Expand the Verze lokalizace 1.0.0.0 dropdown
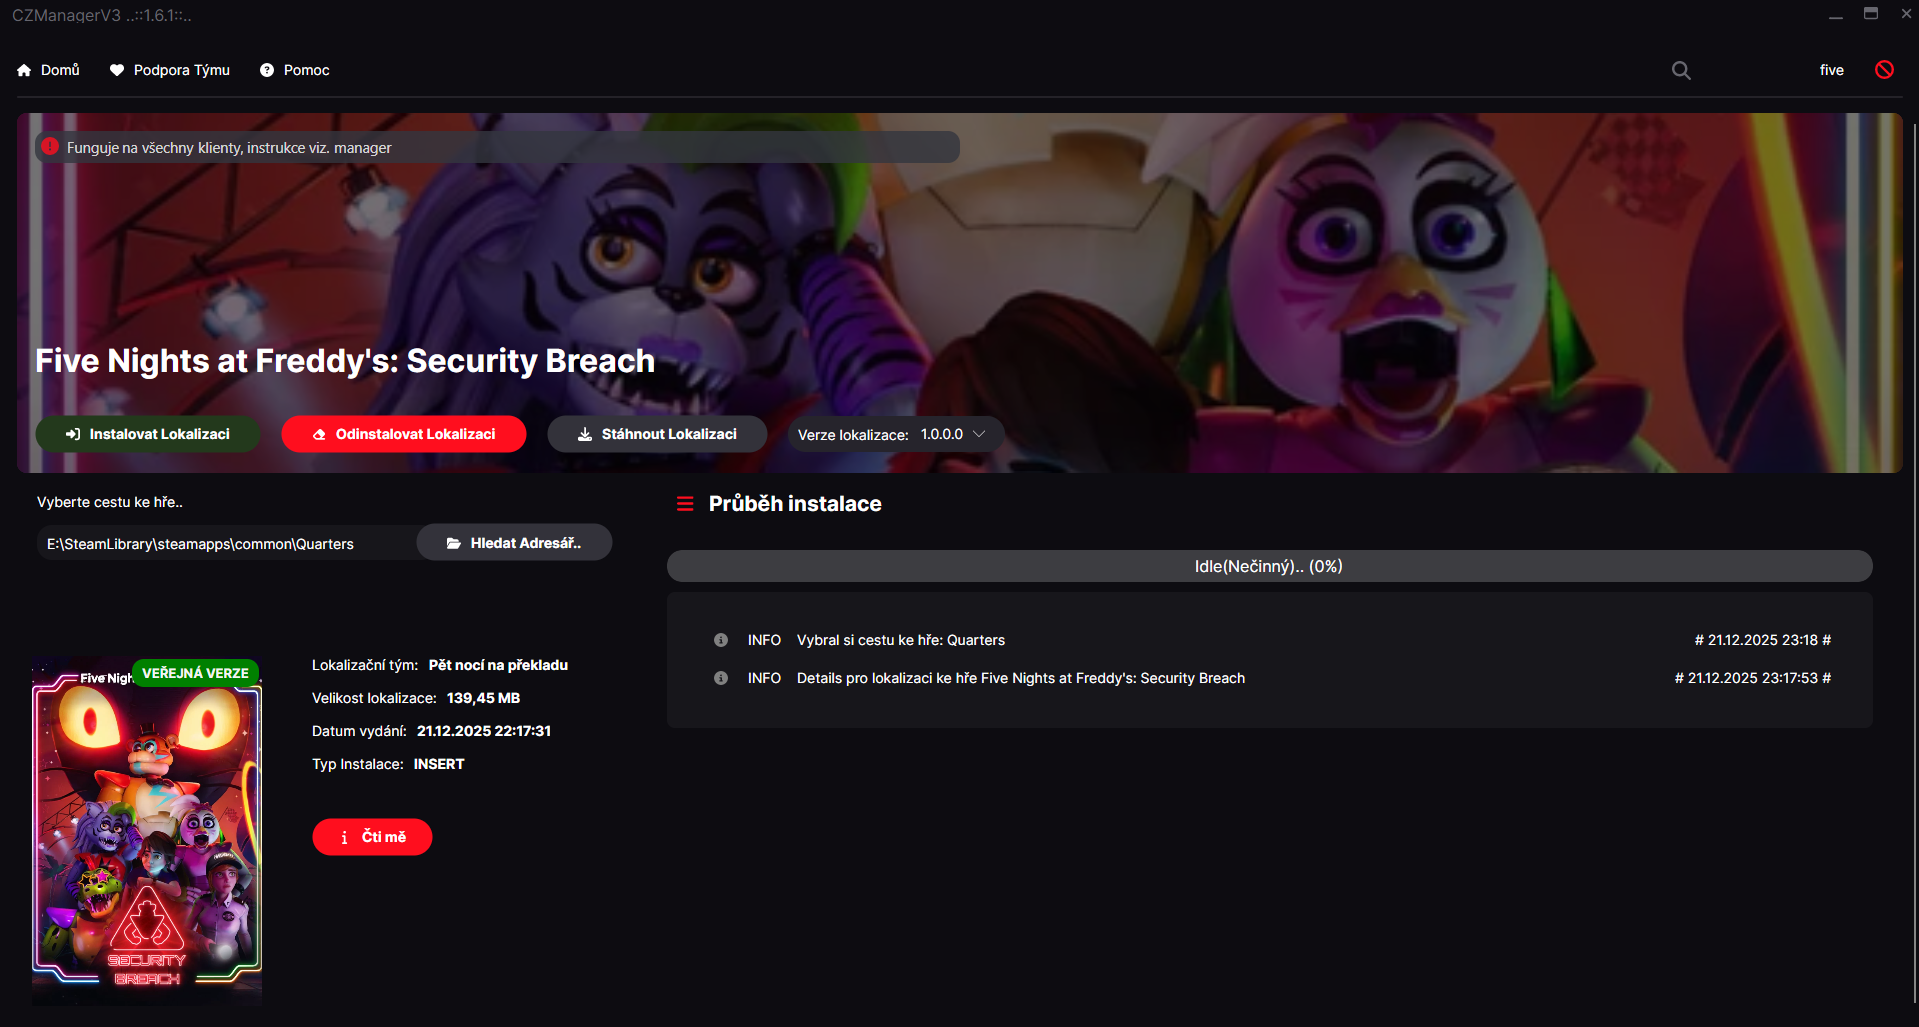1919x1027 pixels. pos(895,434)
